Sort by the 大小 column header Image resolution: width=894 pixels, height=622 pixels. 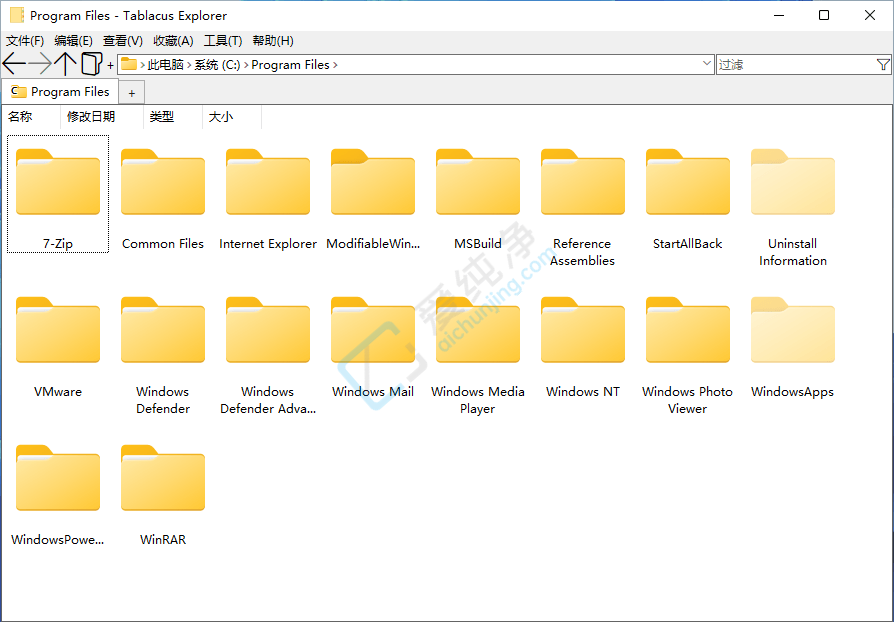point(232,117)
